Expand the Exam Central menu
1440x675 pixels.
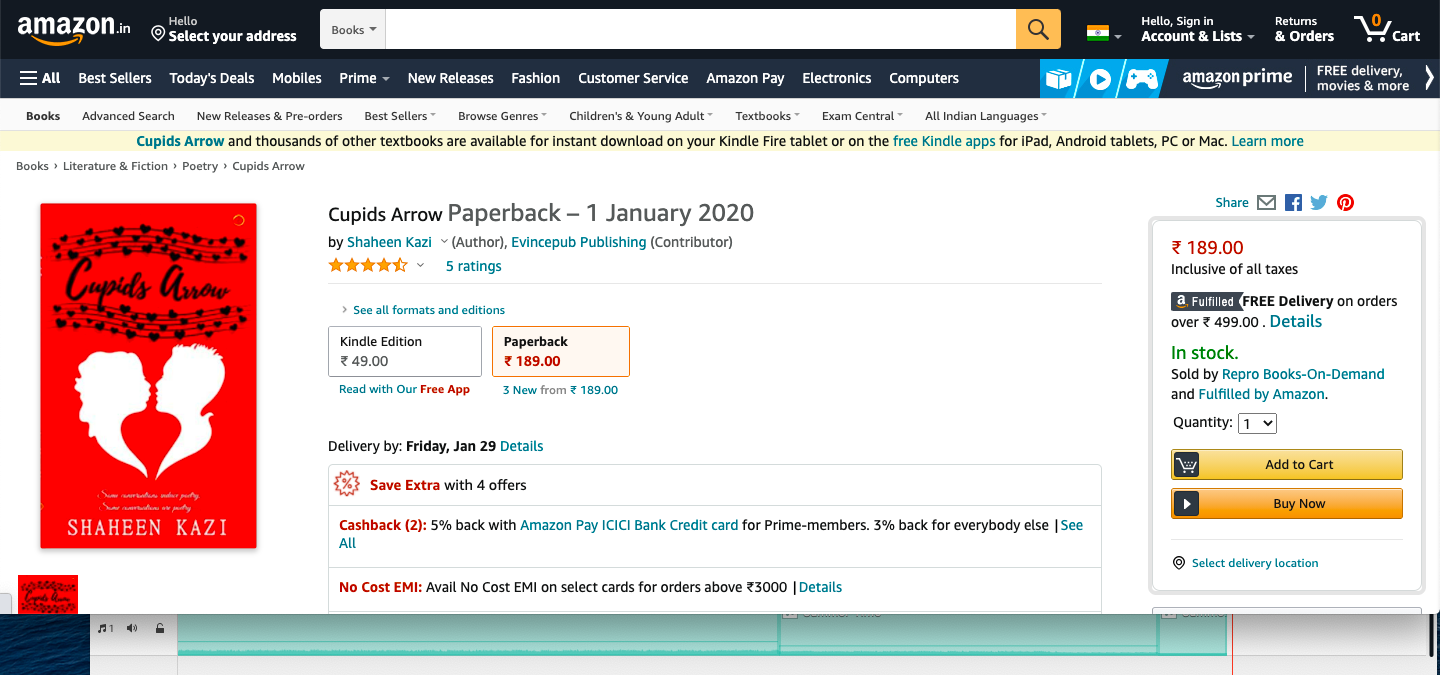point(862,116)
